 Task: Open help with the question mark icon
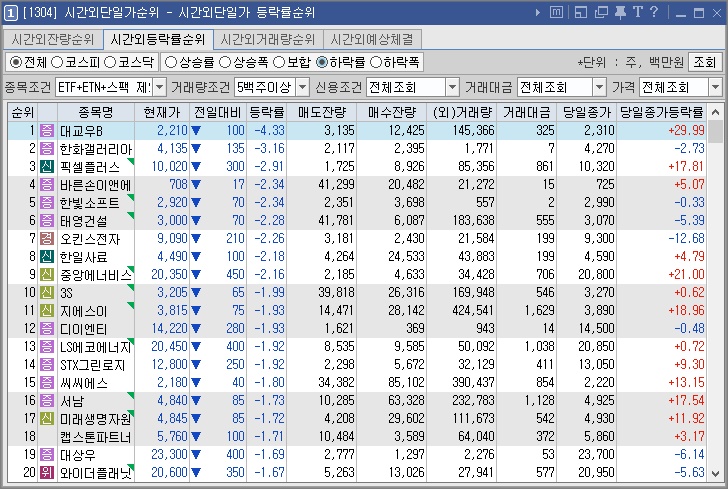click(654, 12)
